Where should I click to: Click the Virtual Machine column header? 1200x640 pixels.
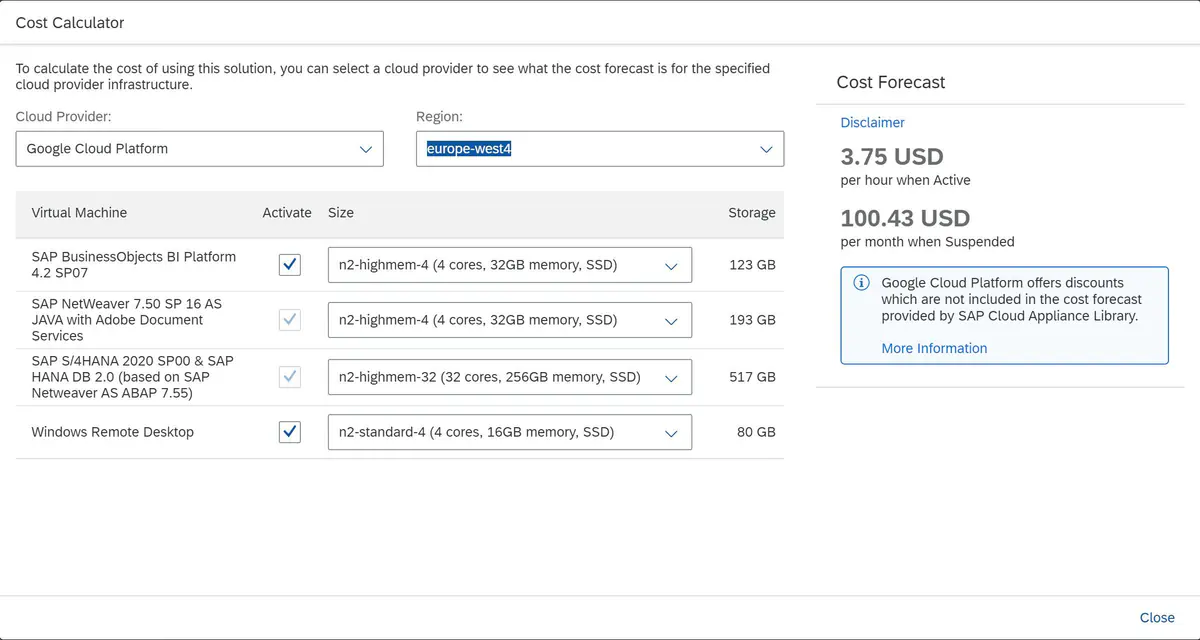tap(79, 212)
